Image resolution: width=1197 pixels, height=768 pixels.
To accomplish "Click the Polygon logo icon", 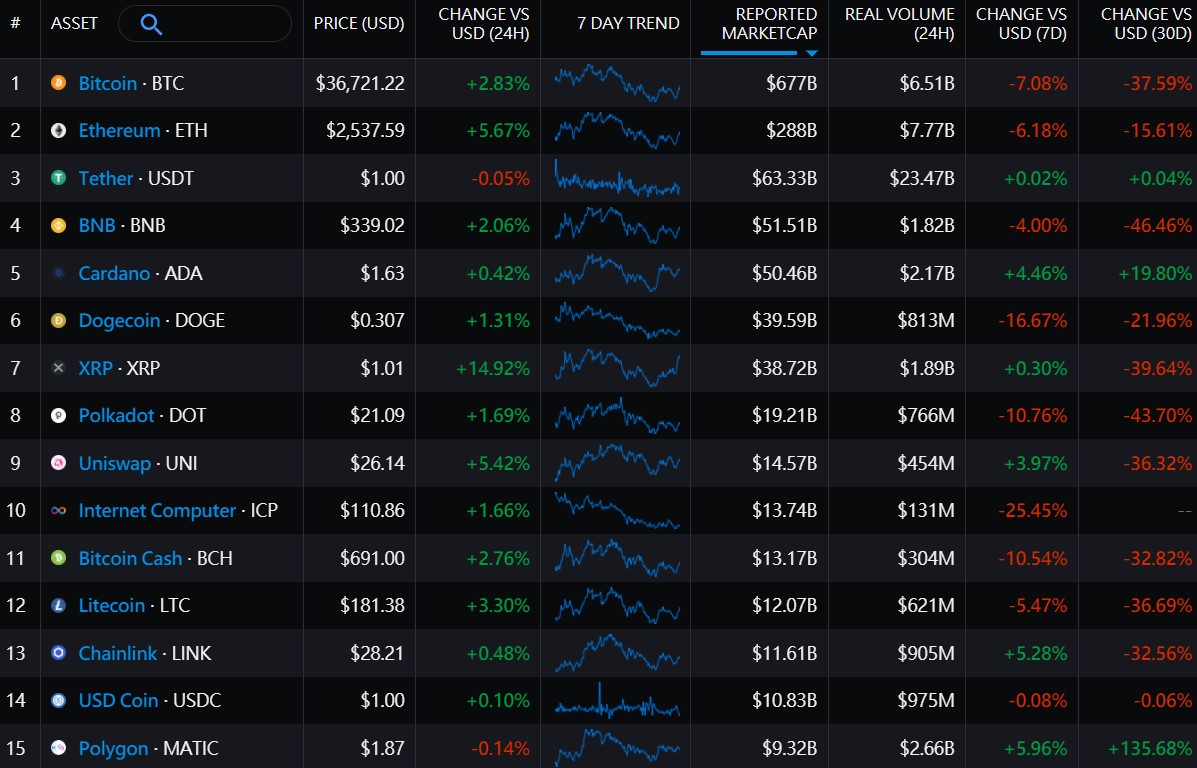I will point(58,748).
